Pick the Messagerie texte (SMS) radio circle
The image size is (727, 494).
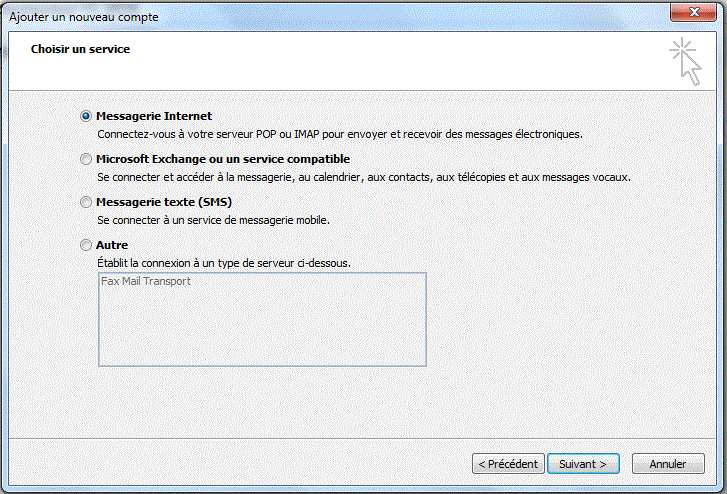86,202
